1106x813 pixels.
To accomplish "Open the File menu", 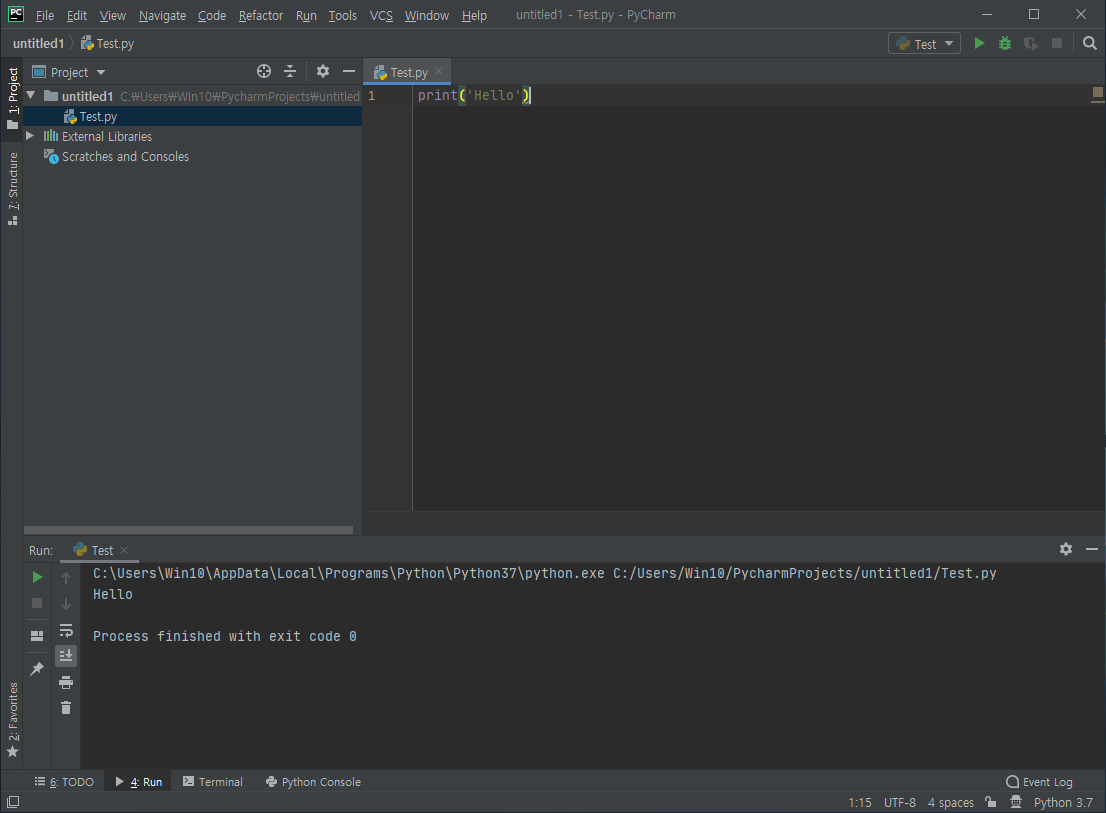I will 44,15.
